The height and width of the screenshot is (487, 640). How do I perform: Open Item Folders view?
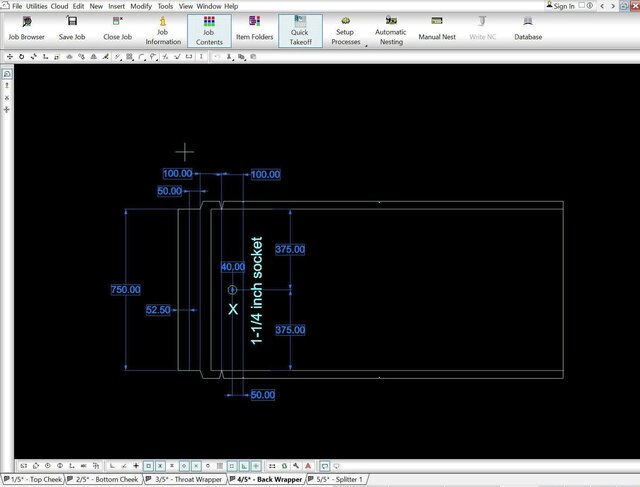254,30
